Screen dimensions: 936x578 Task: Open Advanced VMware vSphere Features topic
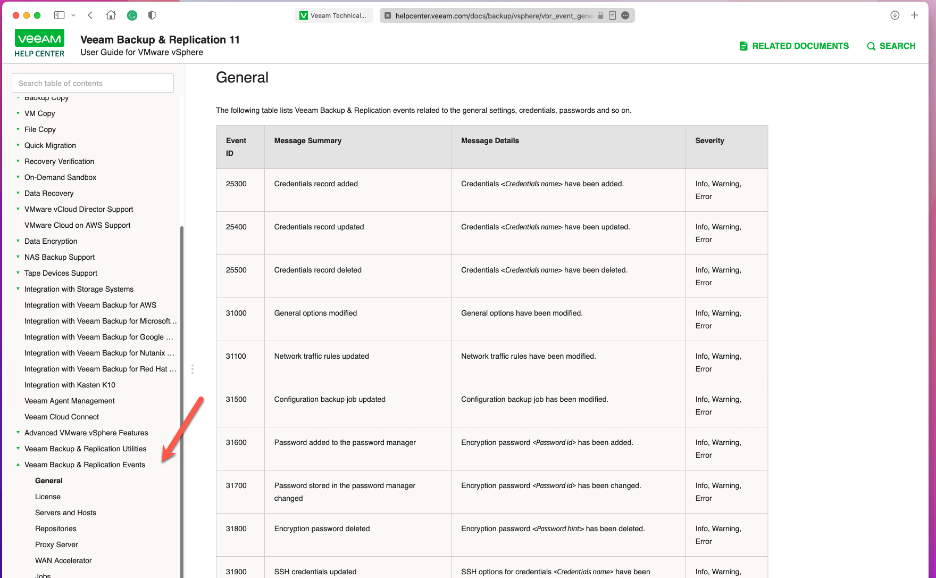click(x=86, y=433)
